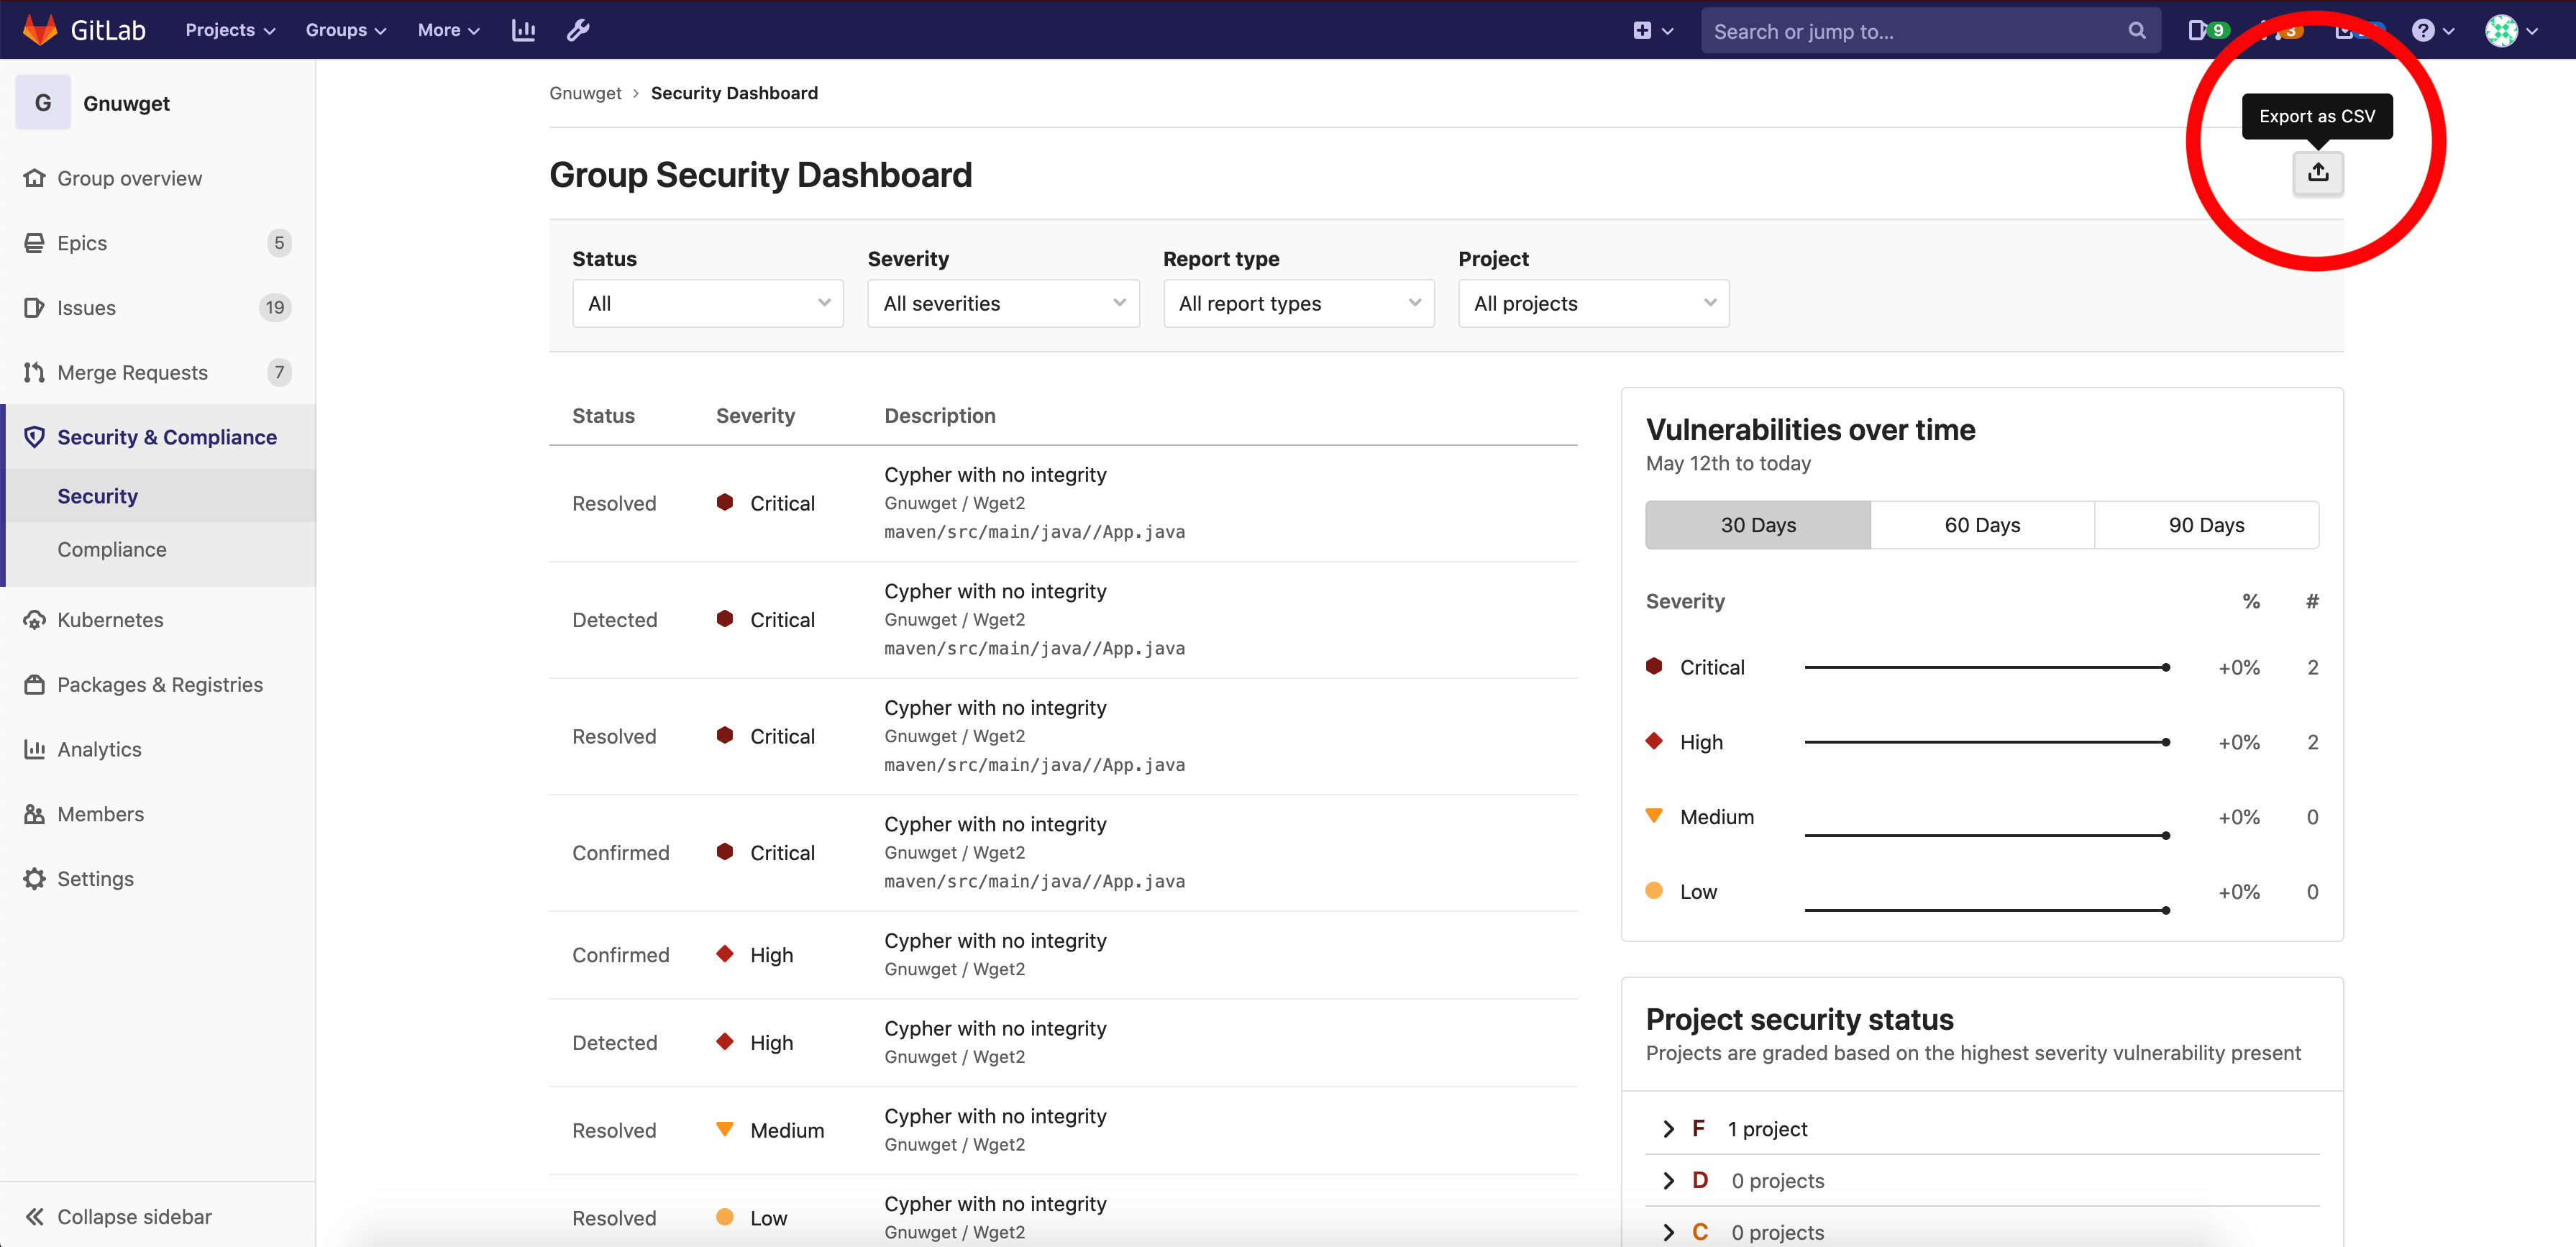2576x1247 pixels.
Task: Open the help question mark menu
Action: (2423, 30)
